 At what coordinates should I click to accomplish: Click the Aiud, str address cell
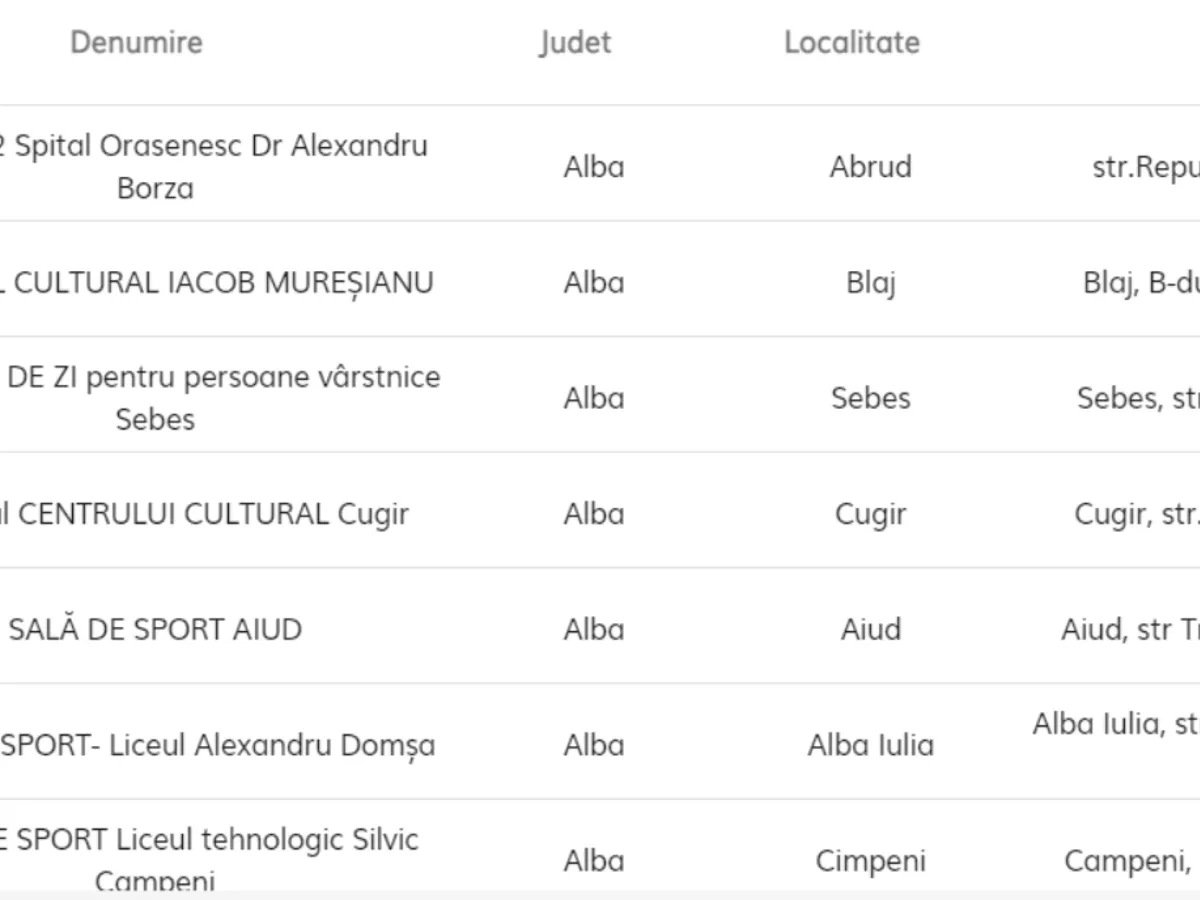tap(1130, 630)
